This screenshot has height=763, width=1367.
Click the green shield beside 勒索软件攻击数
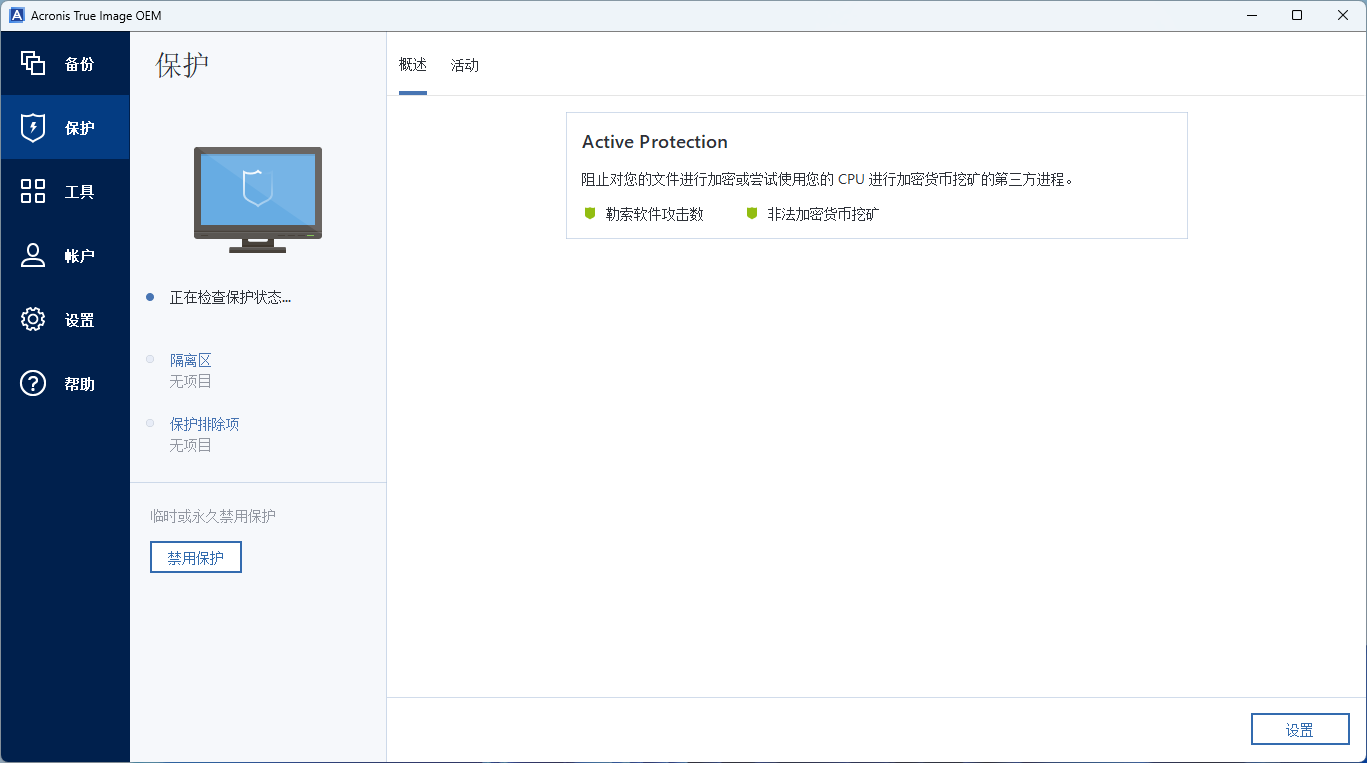click(x=590, y=213)
